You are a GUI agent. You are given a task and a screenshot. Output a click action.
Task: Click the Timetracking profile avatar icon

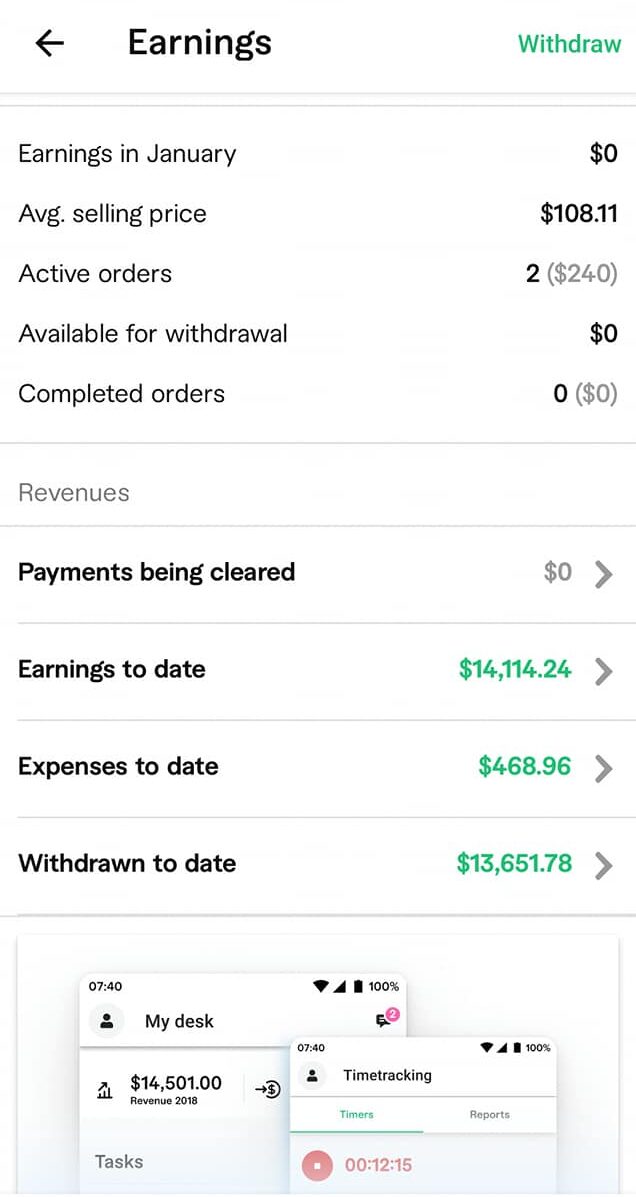point(313,1076)
